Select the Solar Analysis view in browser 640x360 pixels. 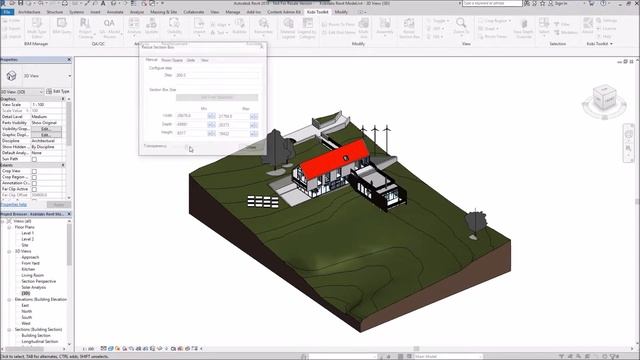tap(33, 287)
